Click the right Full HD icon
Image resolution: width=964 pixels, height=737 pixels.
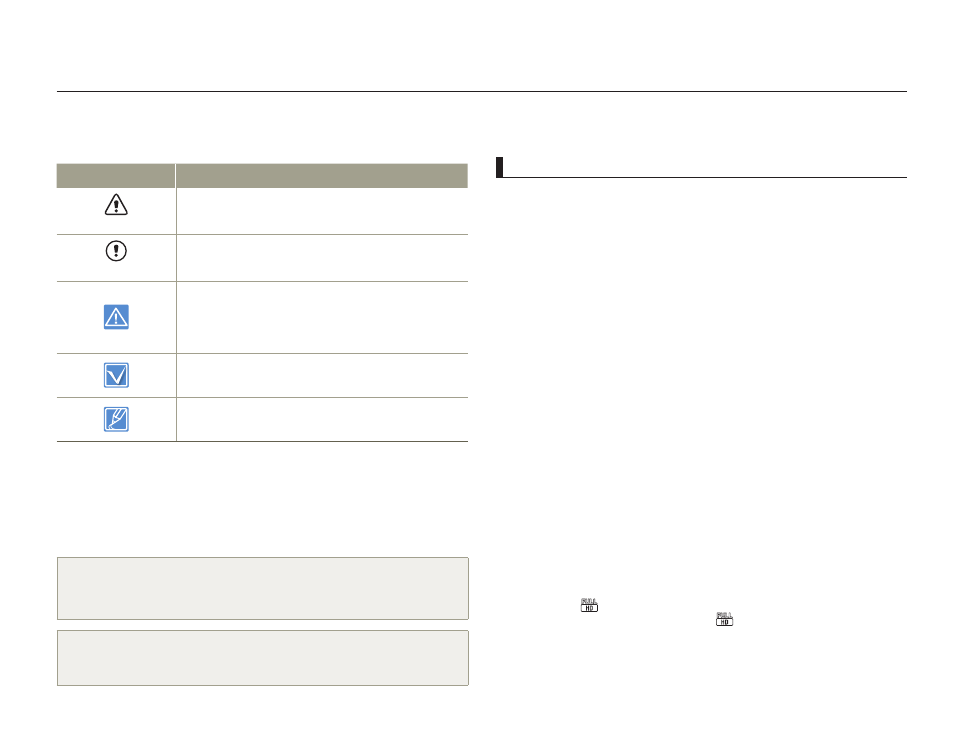click(725, 620)
